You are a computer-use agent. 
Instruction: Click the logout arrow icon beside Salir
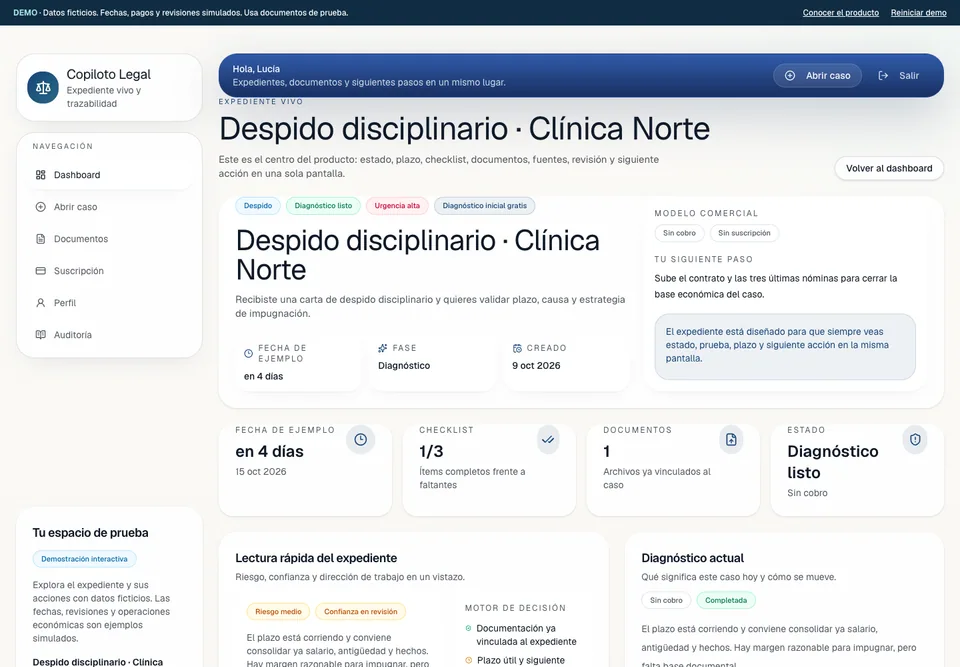coord(883,75)
